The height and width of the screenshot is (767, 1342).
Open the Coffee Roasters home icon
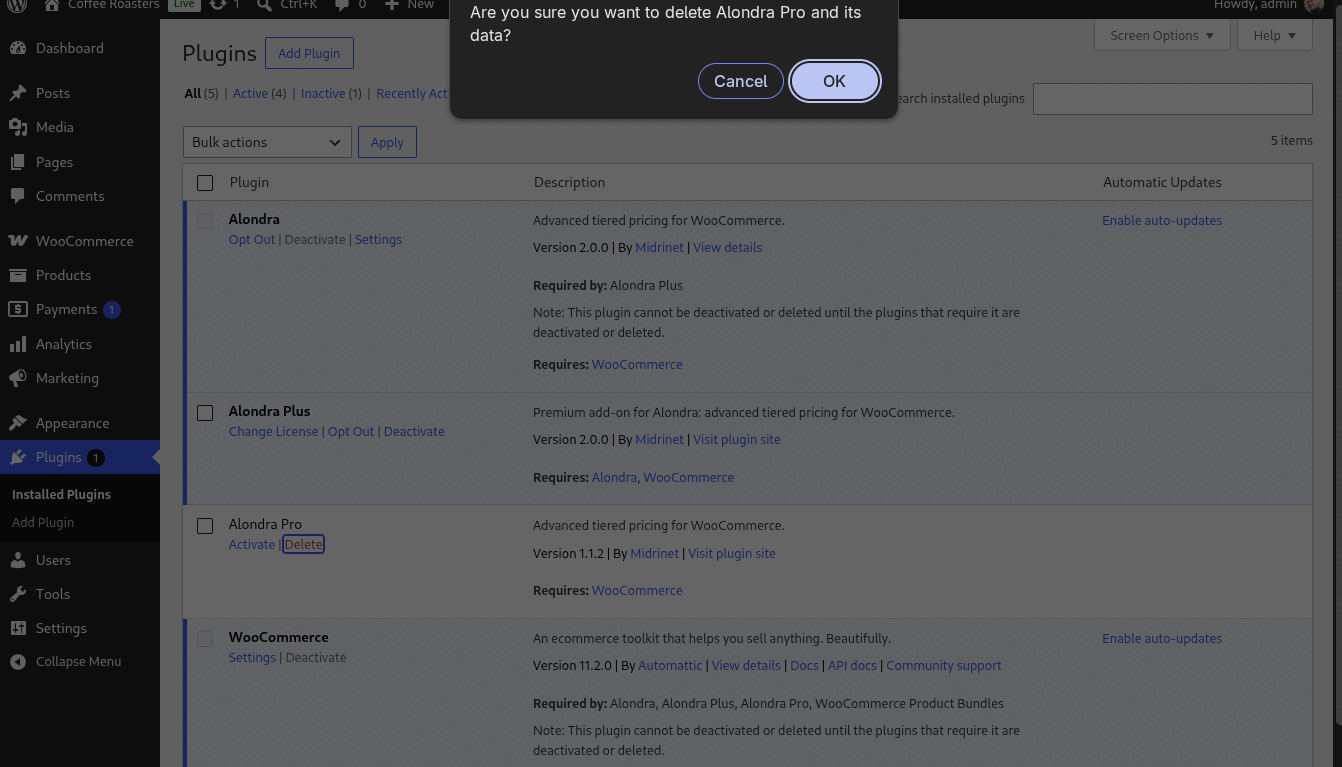click(x=52, y=5)
